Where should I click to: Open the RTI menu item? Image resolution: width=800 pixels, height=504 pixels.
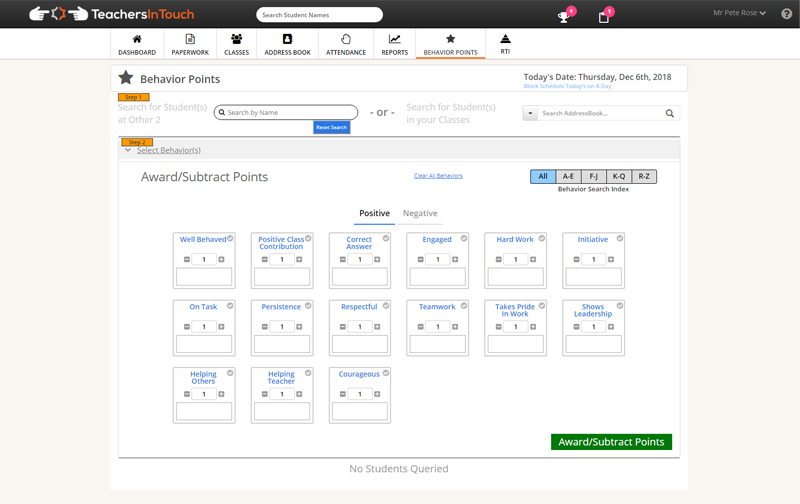505,43
